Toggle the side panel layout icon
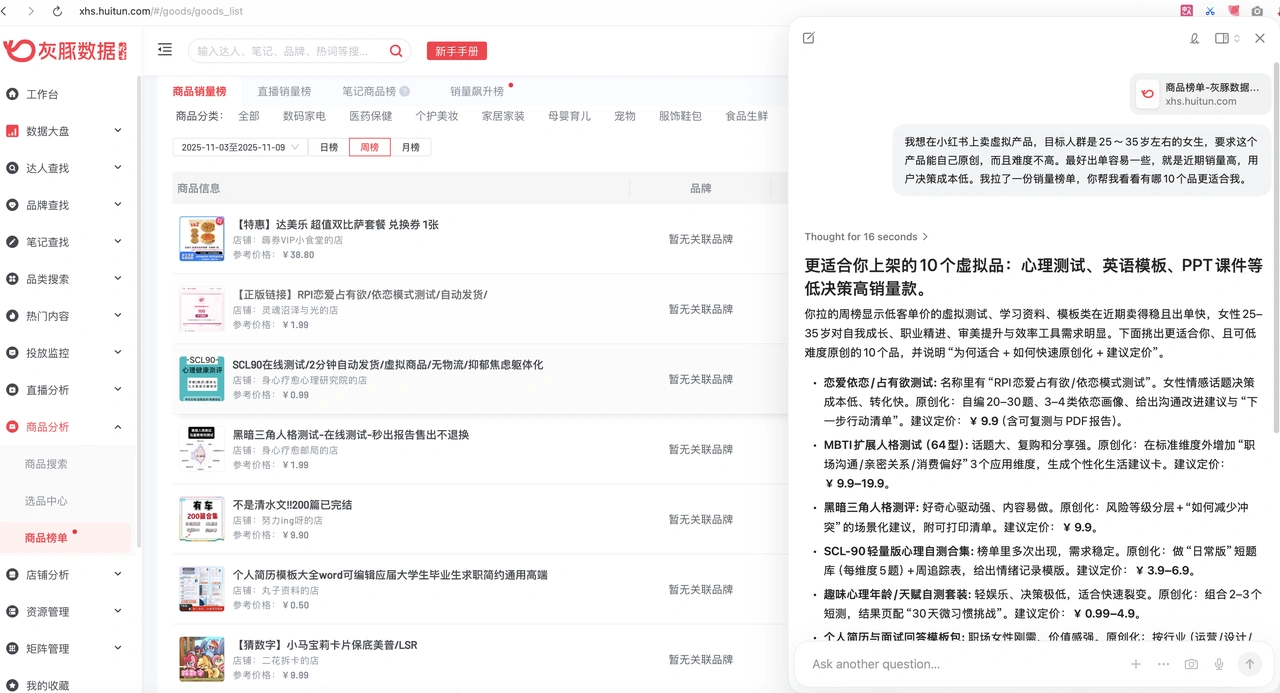The image size is (1280, 693). tap(1221, 37)
